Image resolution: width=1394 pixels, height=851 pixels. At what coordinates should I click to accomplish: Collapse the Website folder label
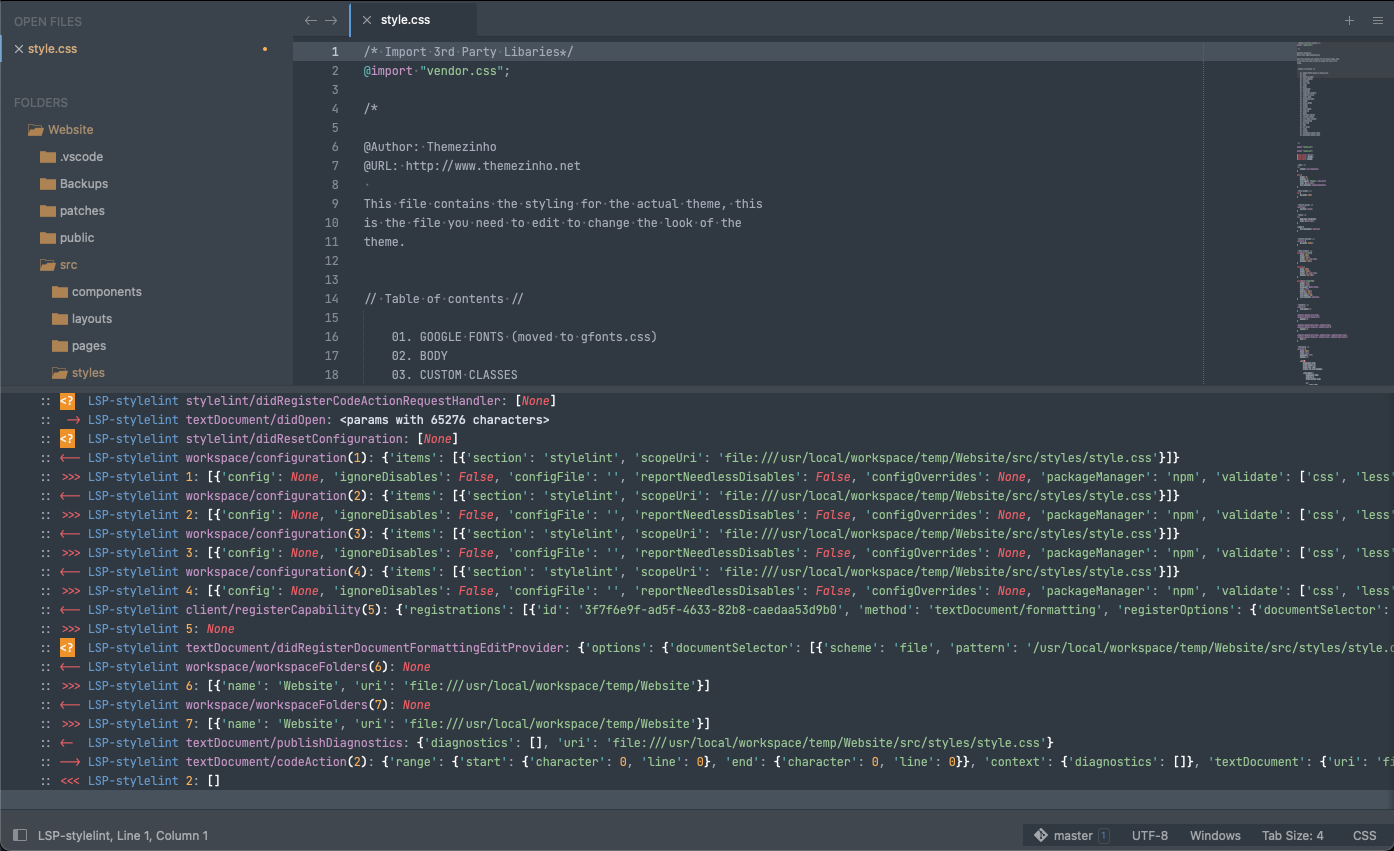point(71,130)
